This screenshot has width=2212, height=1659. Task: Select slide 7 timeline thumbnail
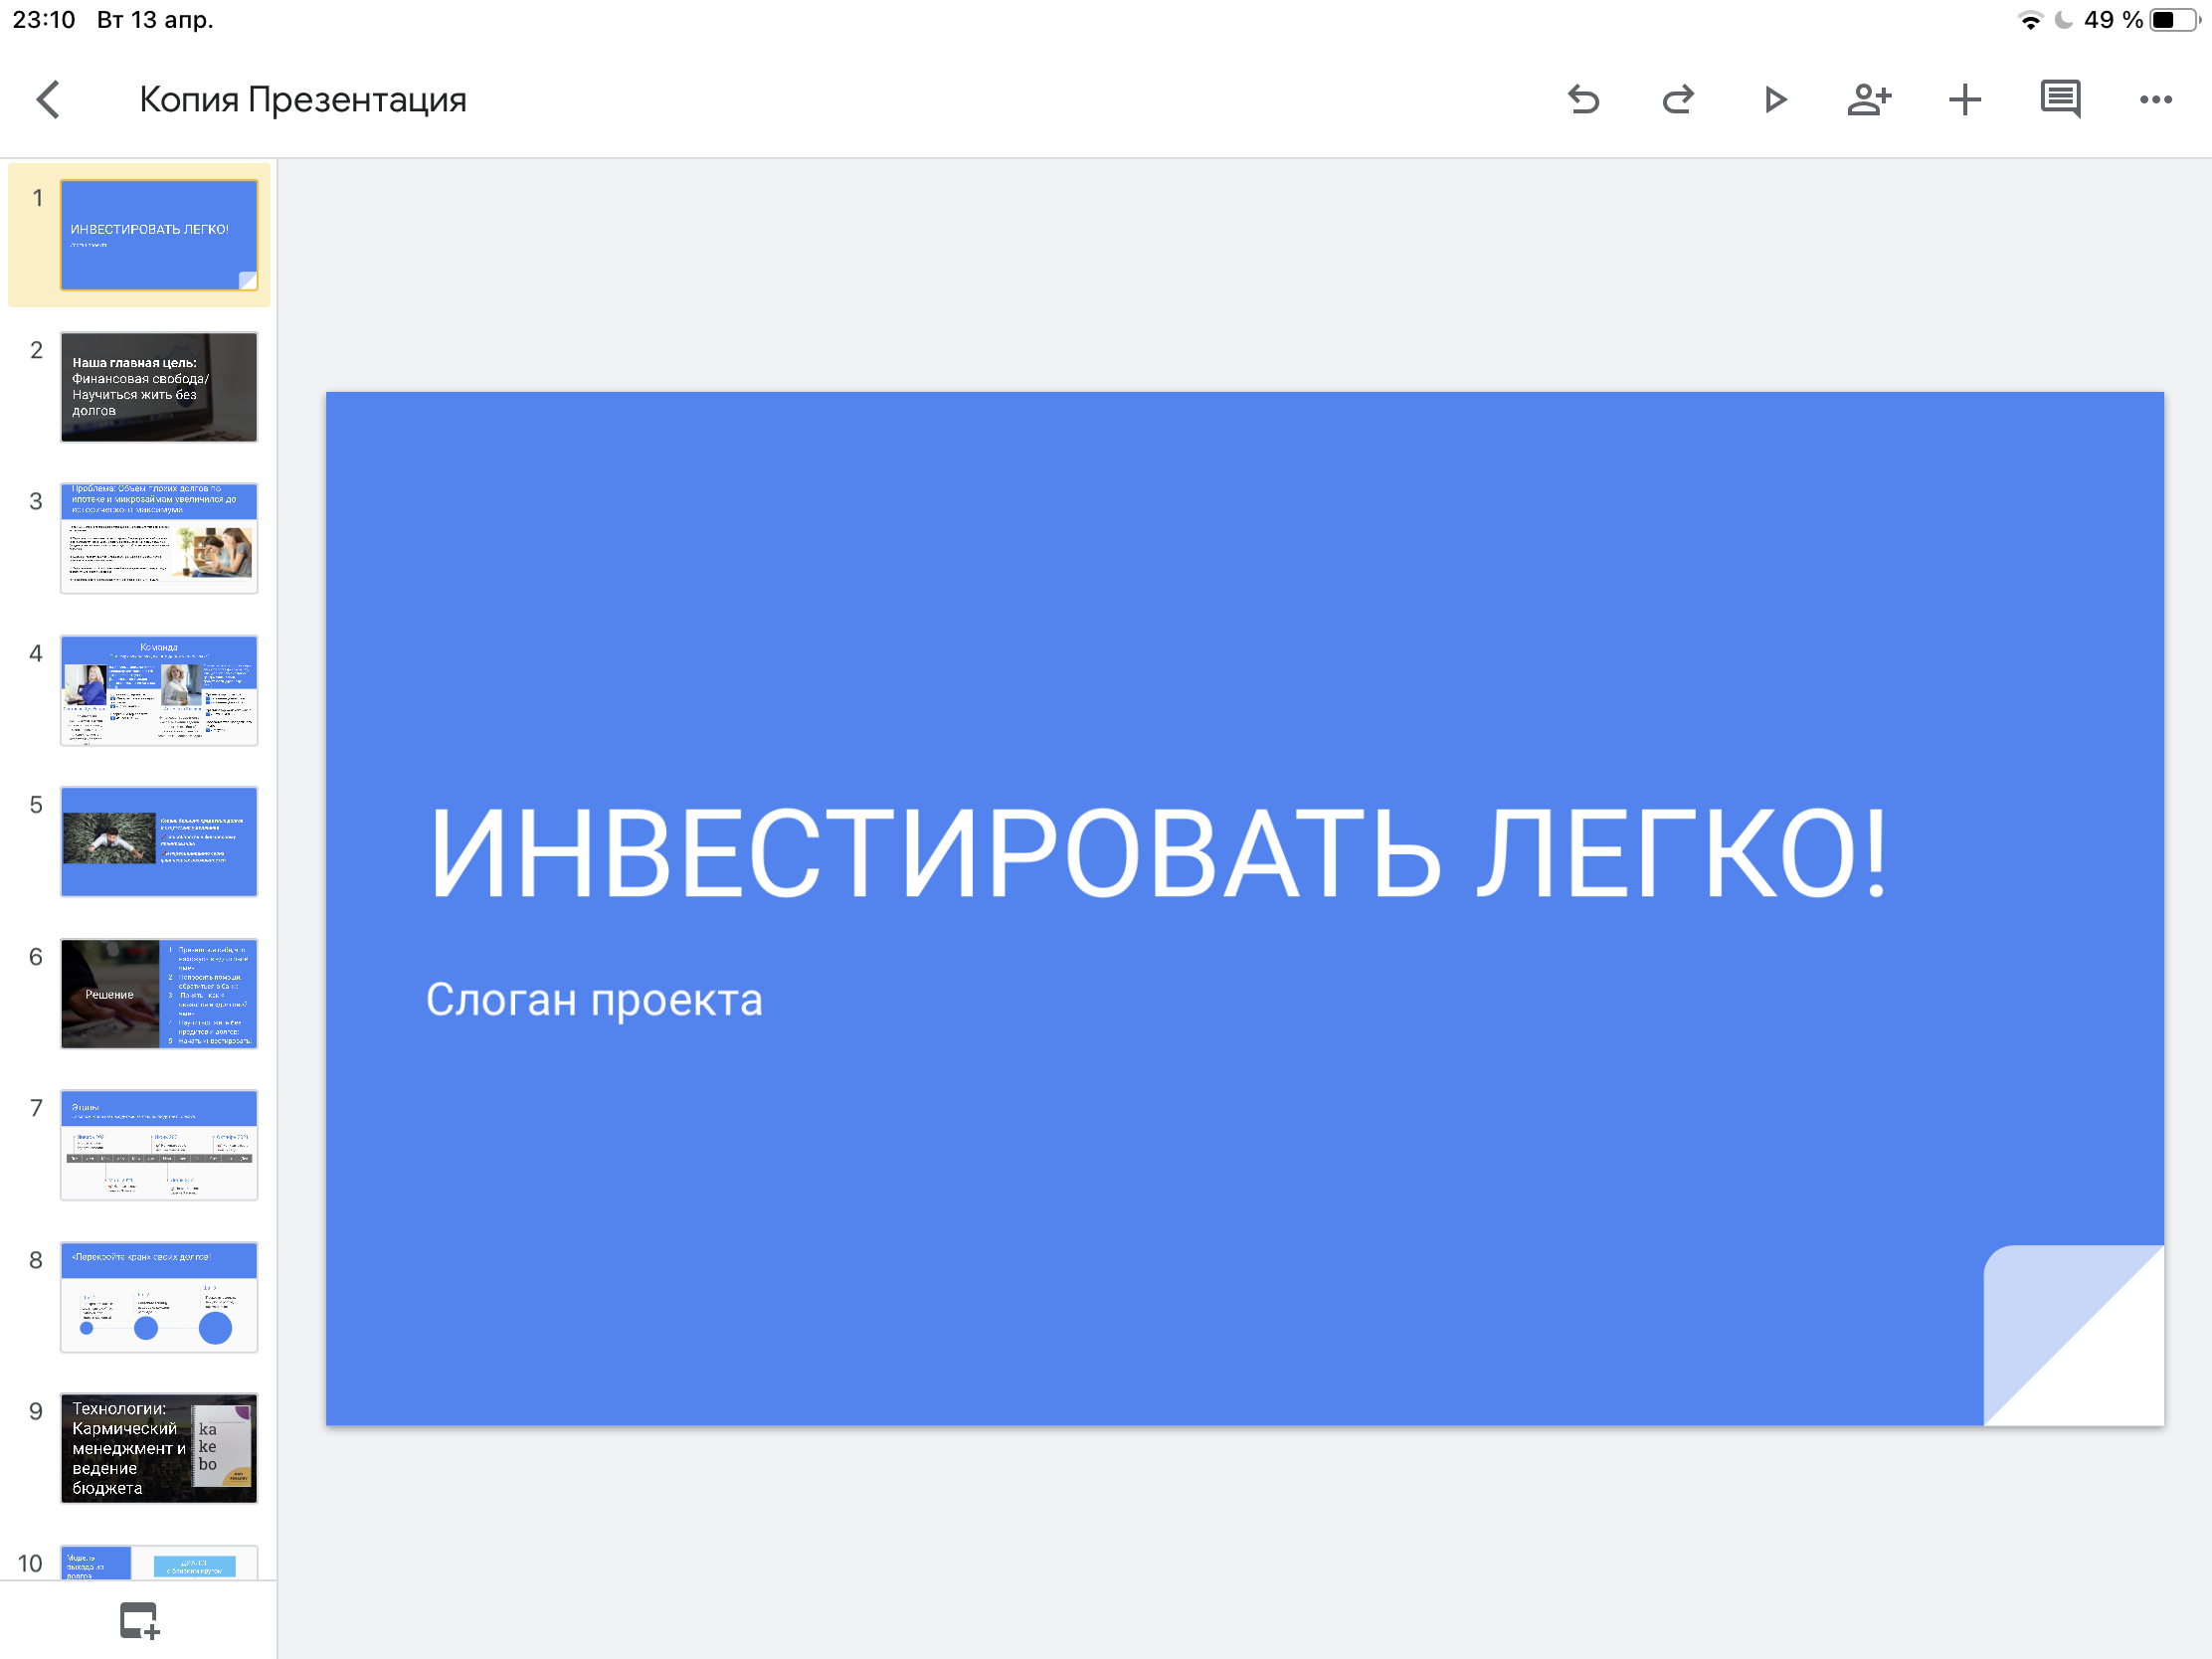(x=159, y=1145)
